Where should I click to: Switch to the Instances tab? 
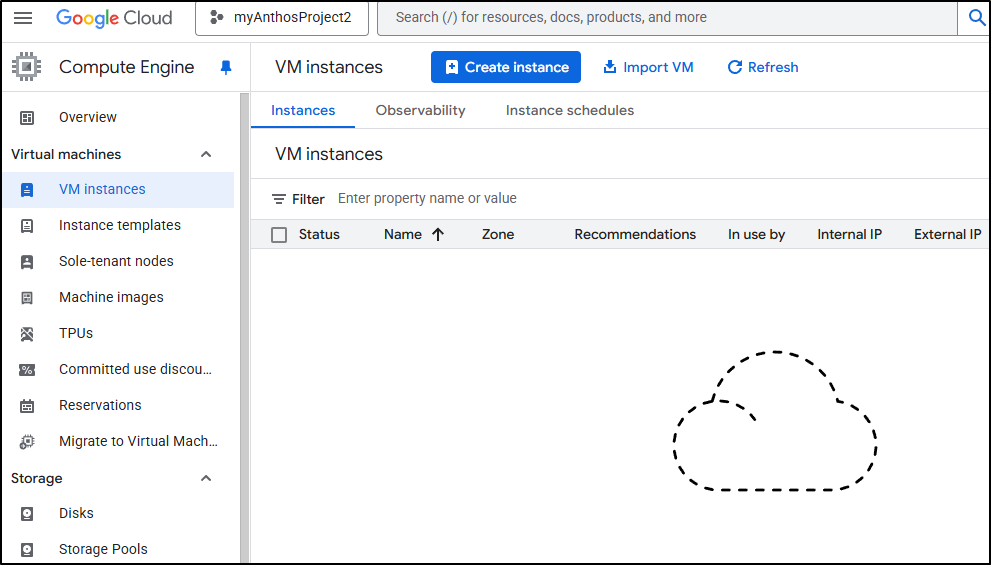[x=303, y=110]
